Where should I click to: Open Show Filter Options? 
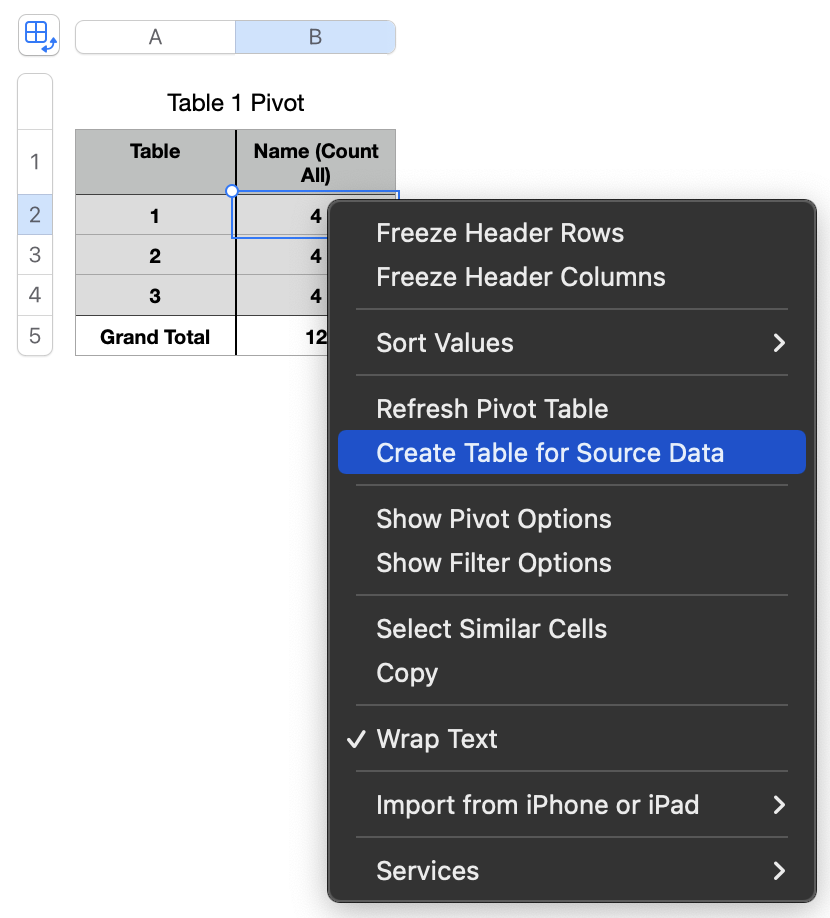point(494,563)
